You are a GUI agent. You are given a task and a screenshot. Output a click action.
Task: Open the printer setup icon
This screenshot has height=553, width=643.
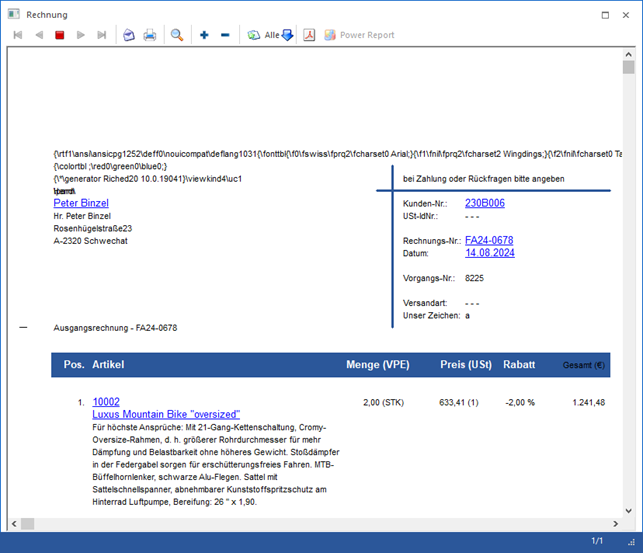click(x=129, y=35)
